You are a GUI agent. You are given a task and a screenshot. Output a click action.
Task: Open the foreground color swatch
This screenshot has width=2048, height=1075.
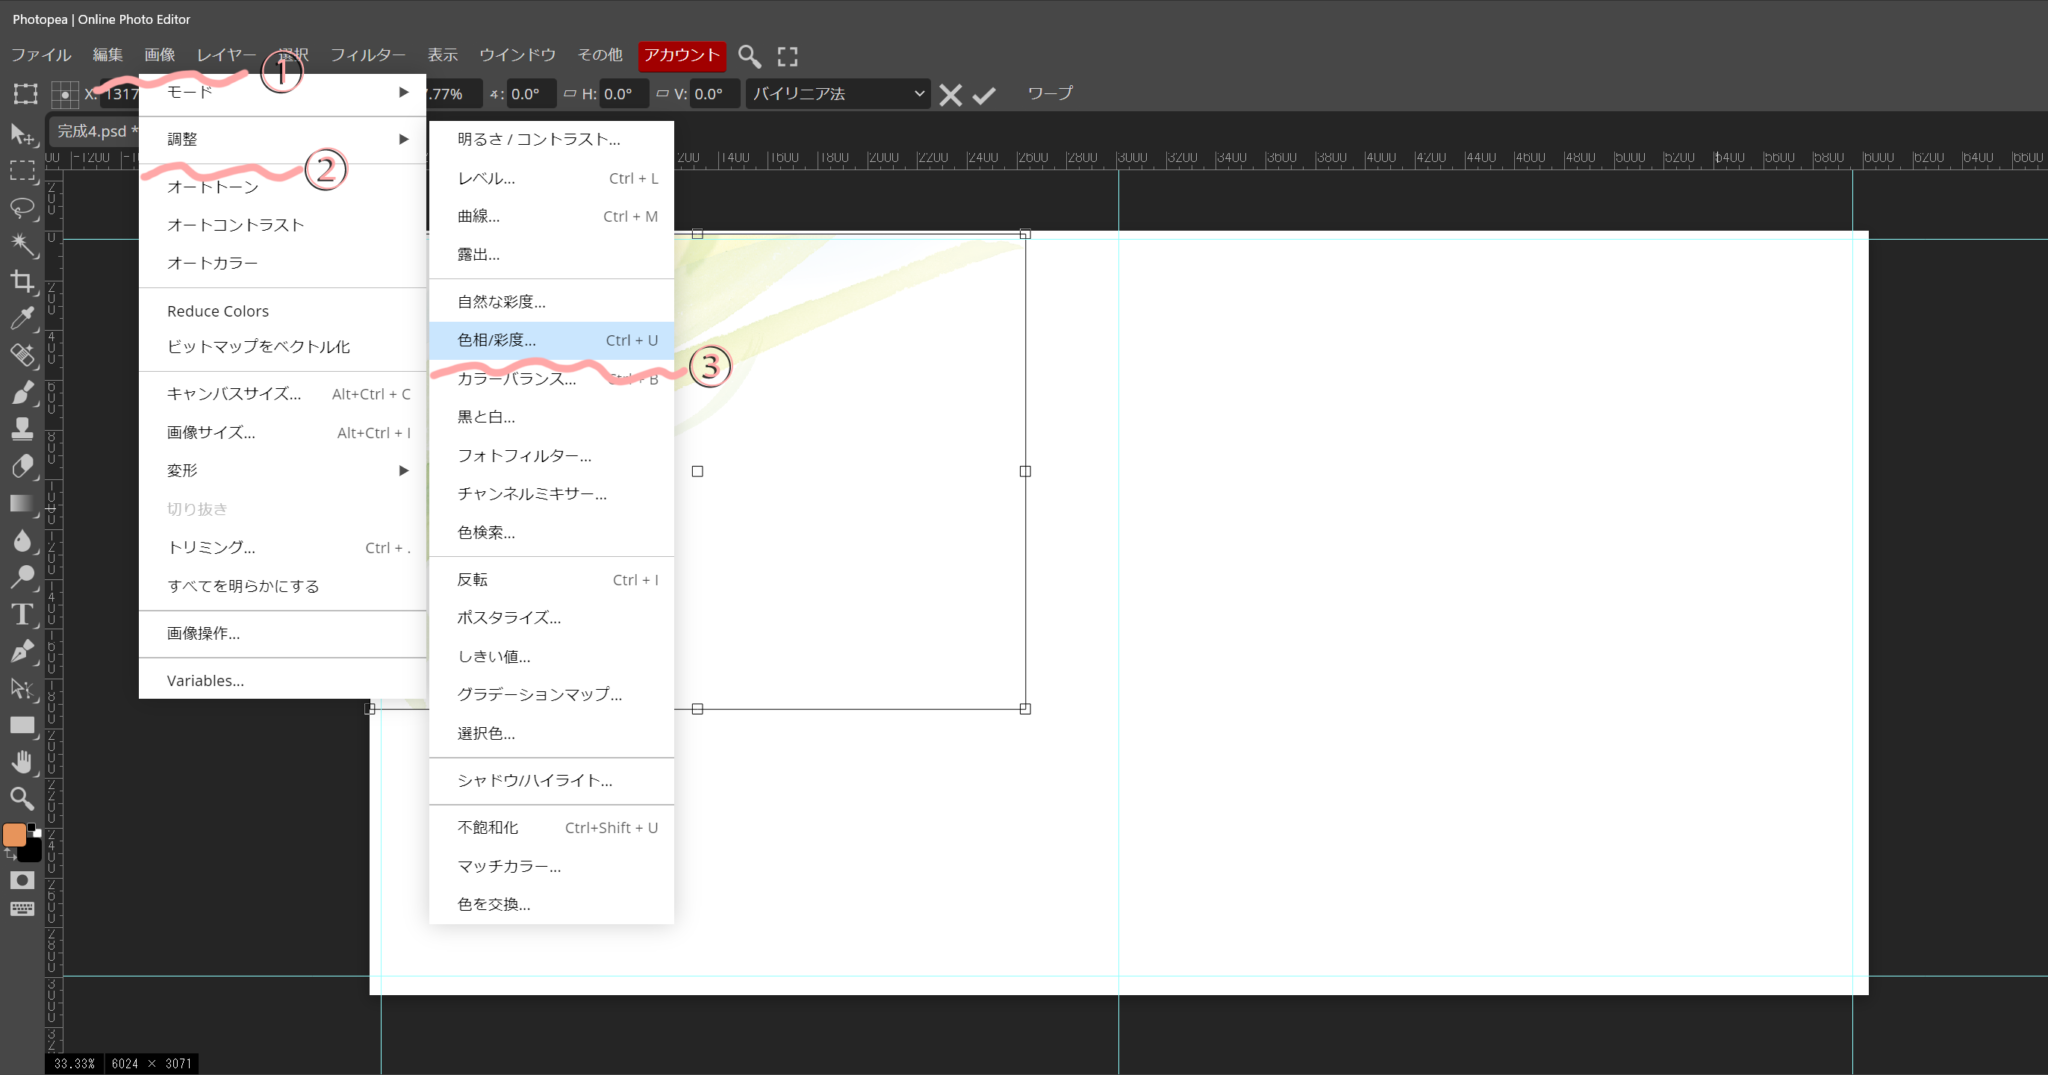pyautogui.click(x=15, y=835)
